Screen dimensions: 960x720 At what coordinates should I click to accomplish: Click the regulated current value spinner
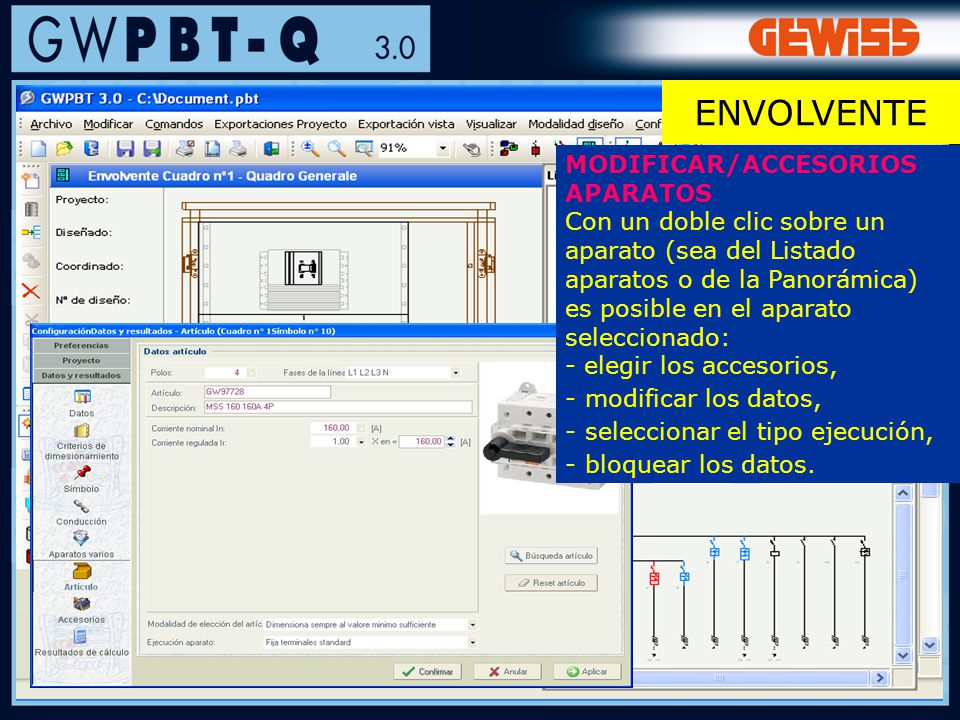451,441
